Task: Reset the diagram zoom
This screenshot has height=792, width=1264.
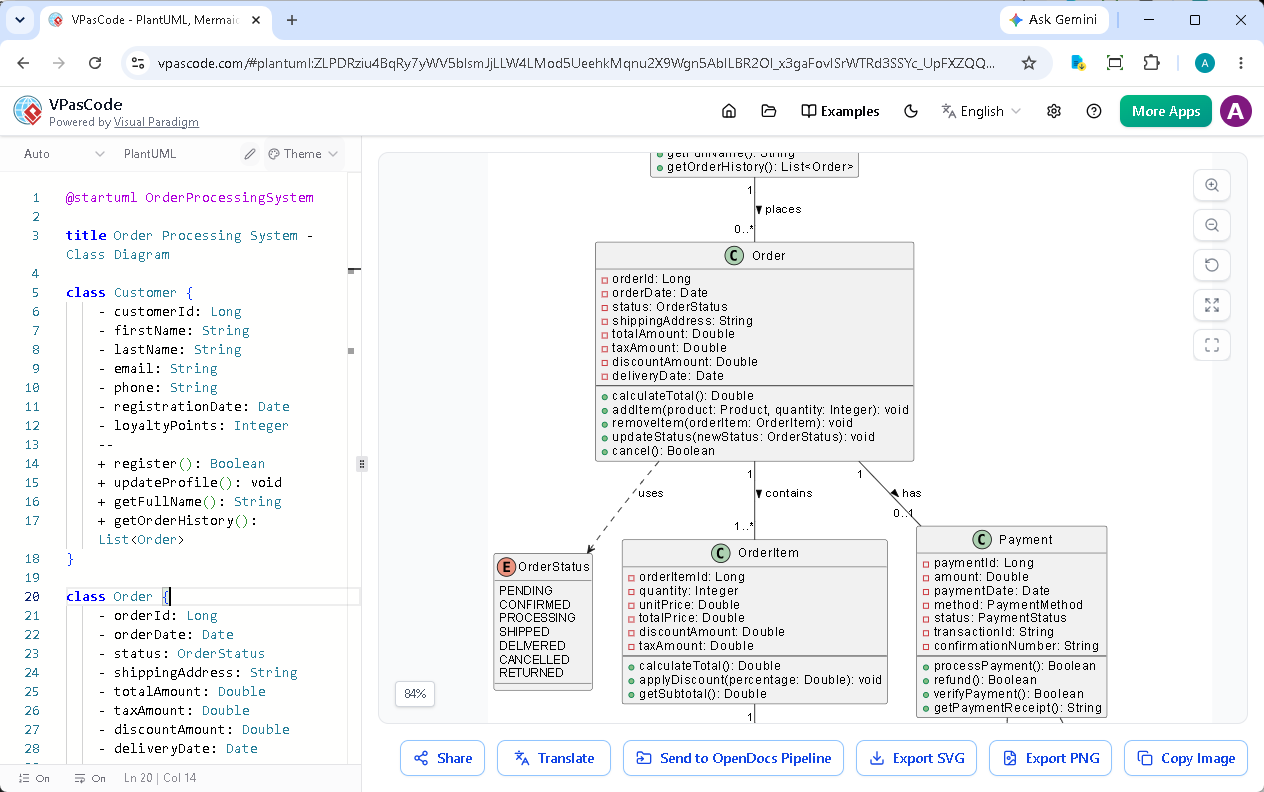Action: coord(1212,265)
